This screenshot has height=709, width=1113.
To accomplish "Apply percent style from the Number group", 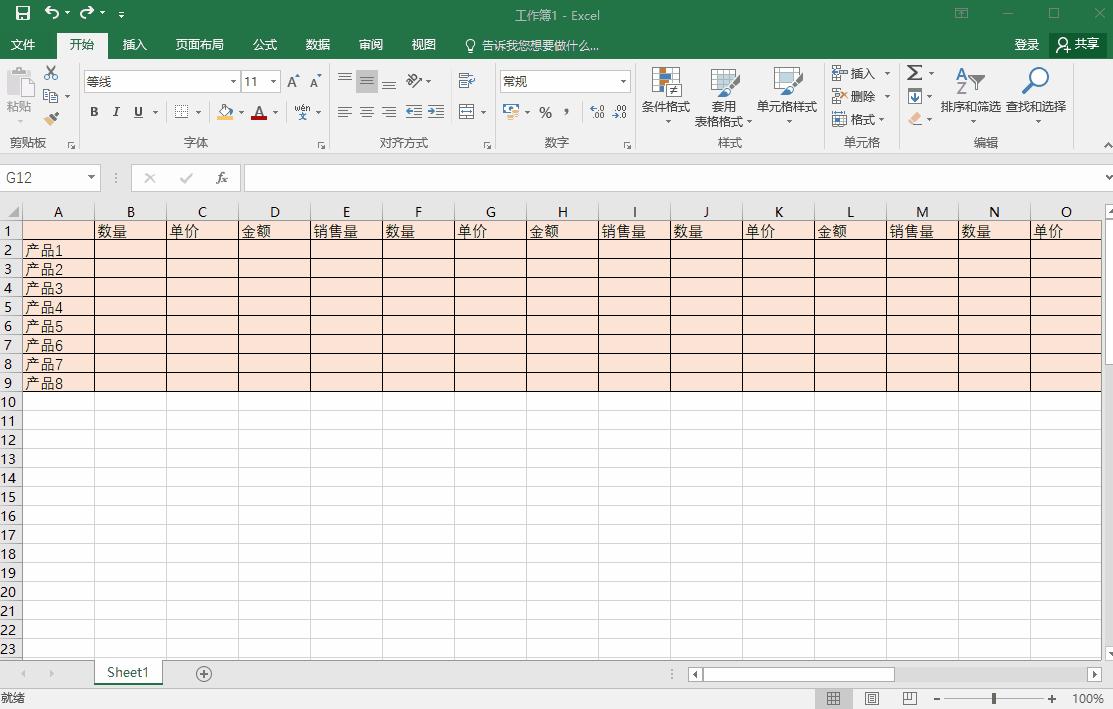I will pyautogui.click(x=546, y=113).
